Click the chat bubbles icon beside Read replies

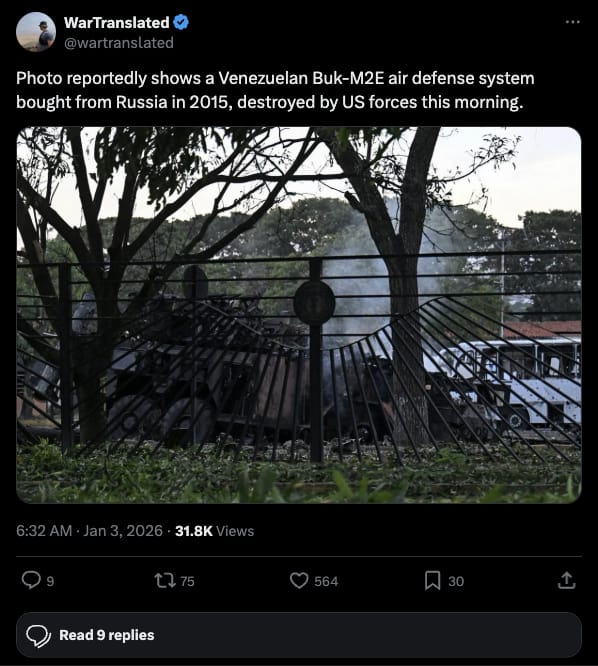pos(38,636)
